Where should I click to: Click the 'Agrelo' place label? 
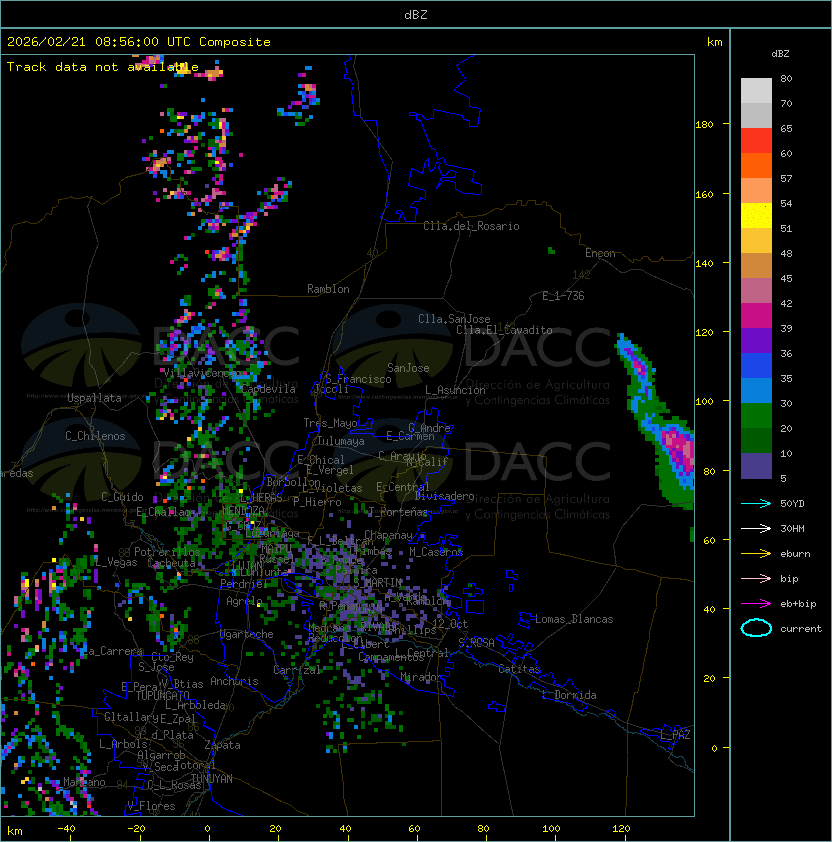point(244,601)
